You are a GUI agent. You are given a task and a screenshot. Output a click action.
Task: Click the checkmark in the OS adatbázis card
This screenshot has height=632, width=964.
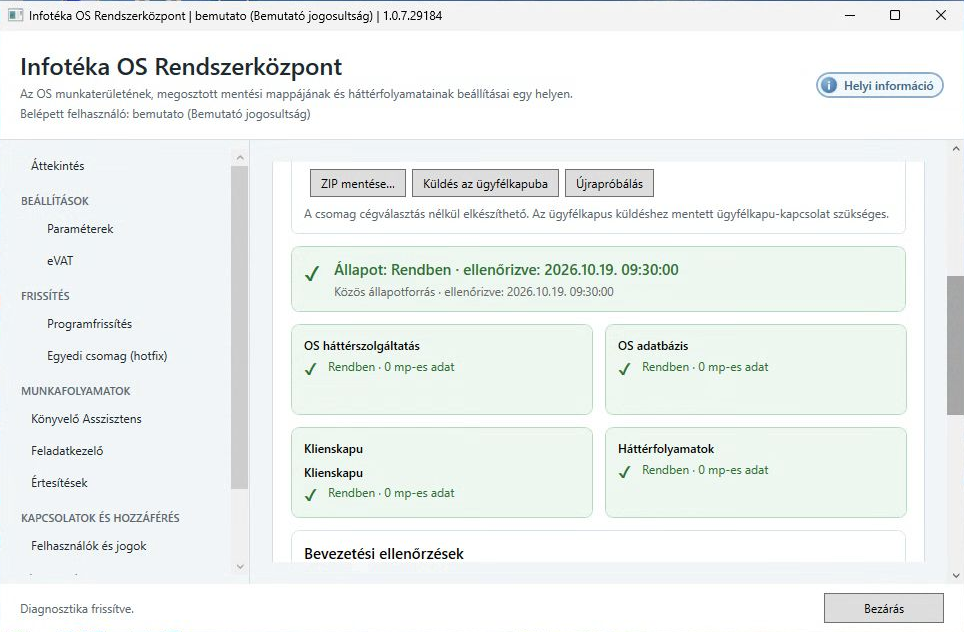click(625, 368)
